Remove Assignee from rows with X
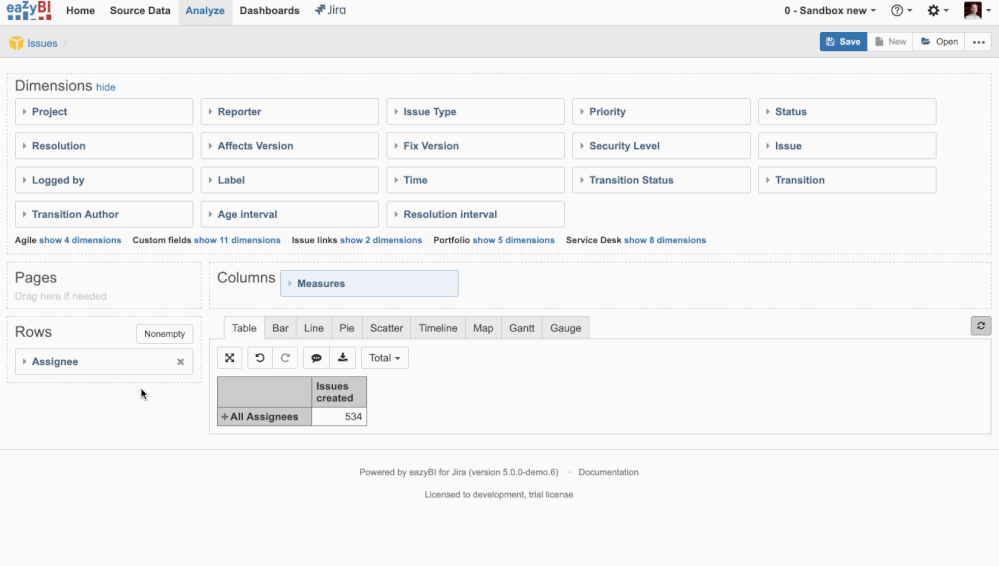Image resolution: width=999 pixels, height=566 pixels. [180, 362]
